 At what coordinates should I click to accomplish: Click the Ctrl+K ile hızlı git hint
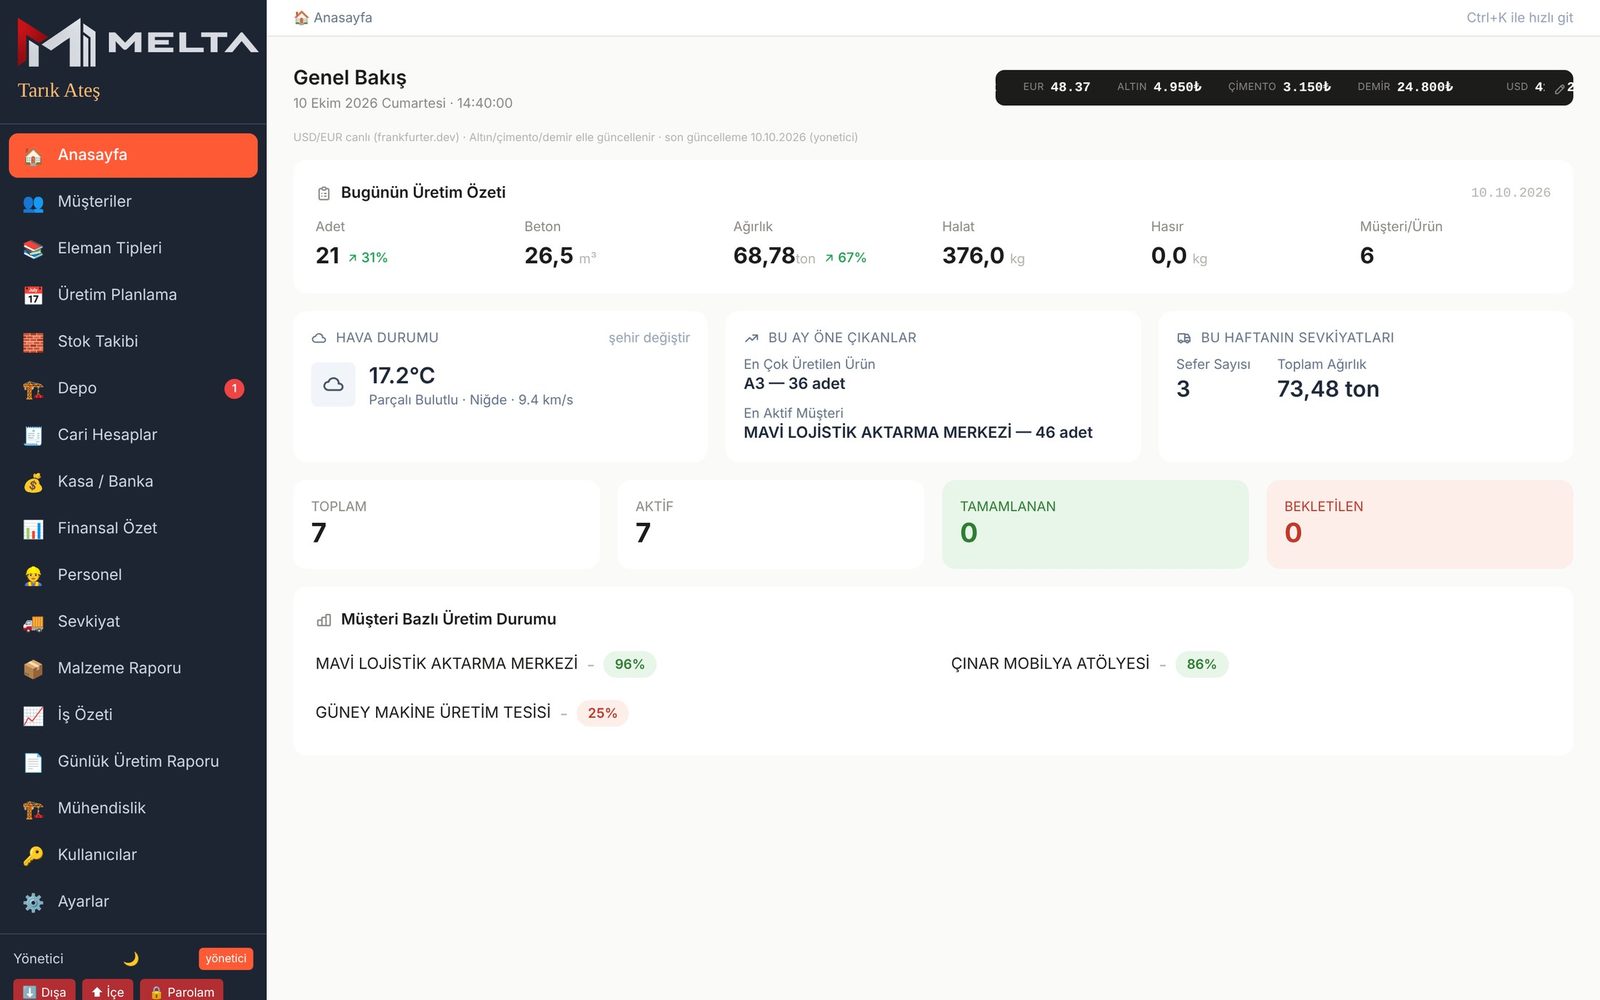[x=1519, y=18]
